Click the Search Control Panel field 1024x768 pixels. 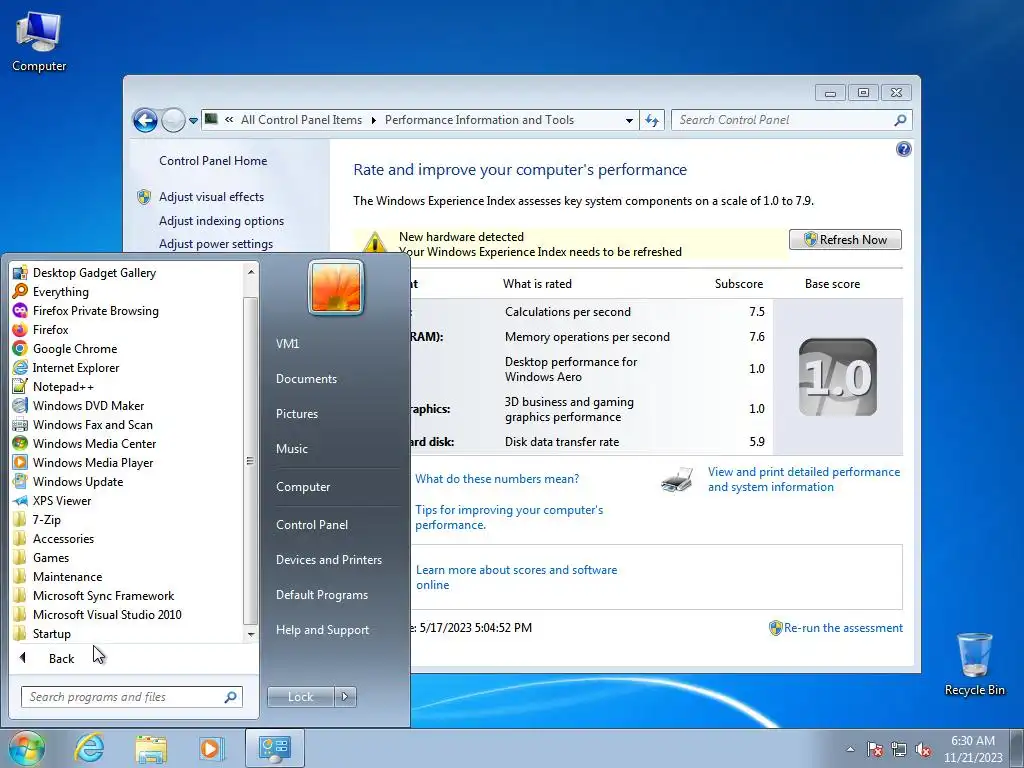[791, 120]
